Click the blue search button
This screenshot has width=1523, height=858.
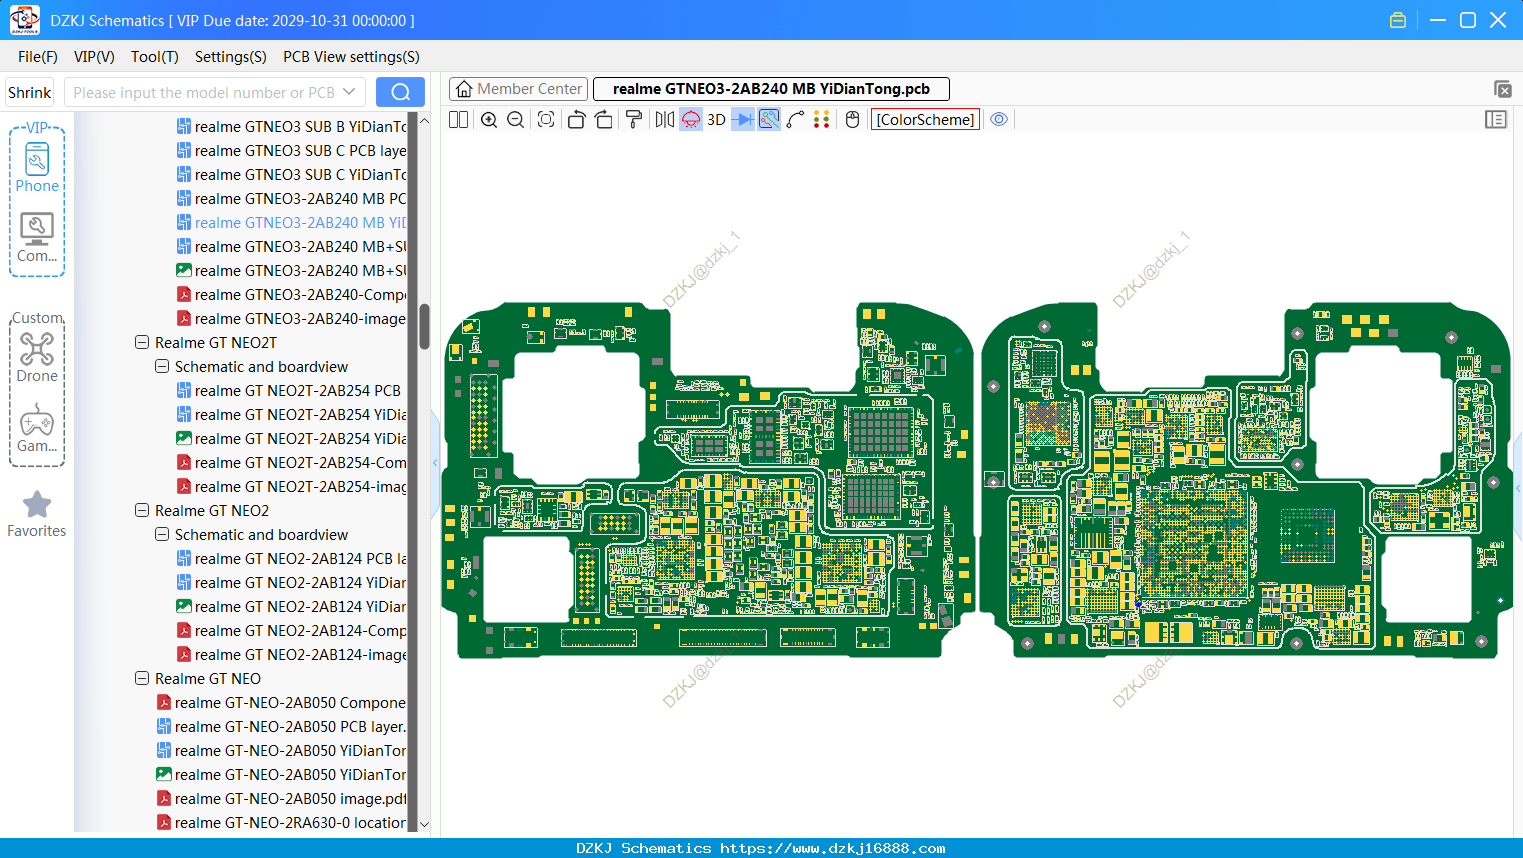[x=400, y=93]
